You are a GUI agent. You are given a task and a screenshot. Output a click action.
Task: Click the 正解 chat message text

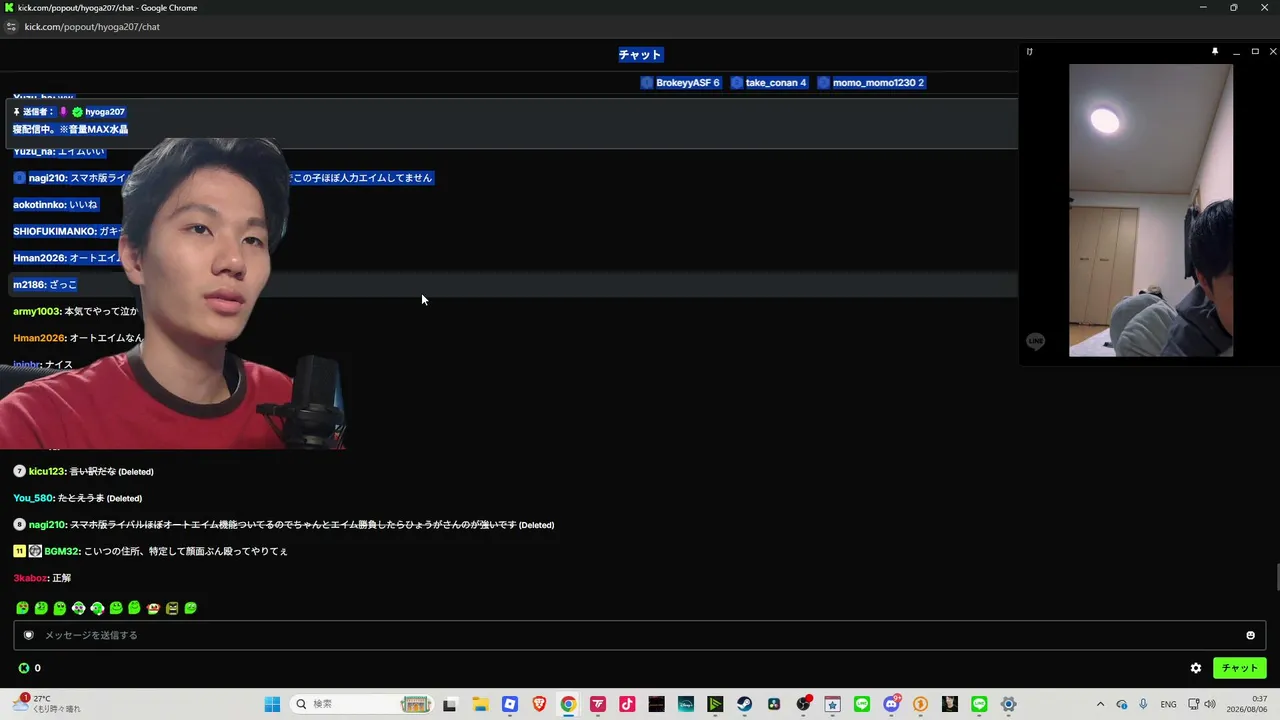click(62, 578)
